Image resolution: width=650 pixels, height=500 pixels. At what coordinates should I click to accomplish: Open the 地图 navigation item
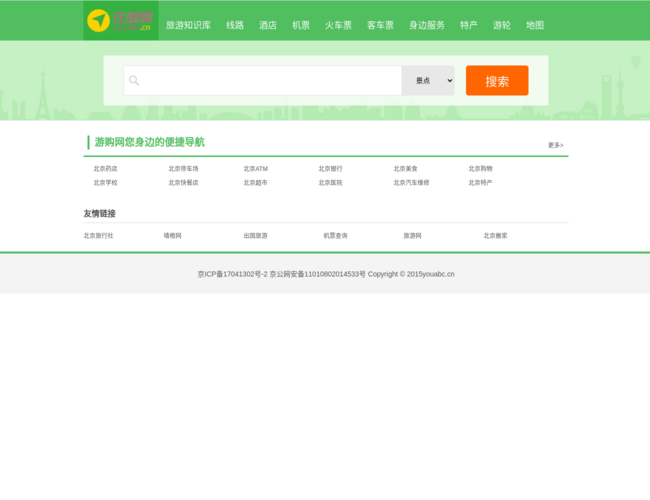point(535,25)
